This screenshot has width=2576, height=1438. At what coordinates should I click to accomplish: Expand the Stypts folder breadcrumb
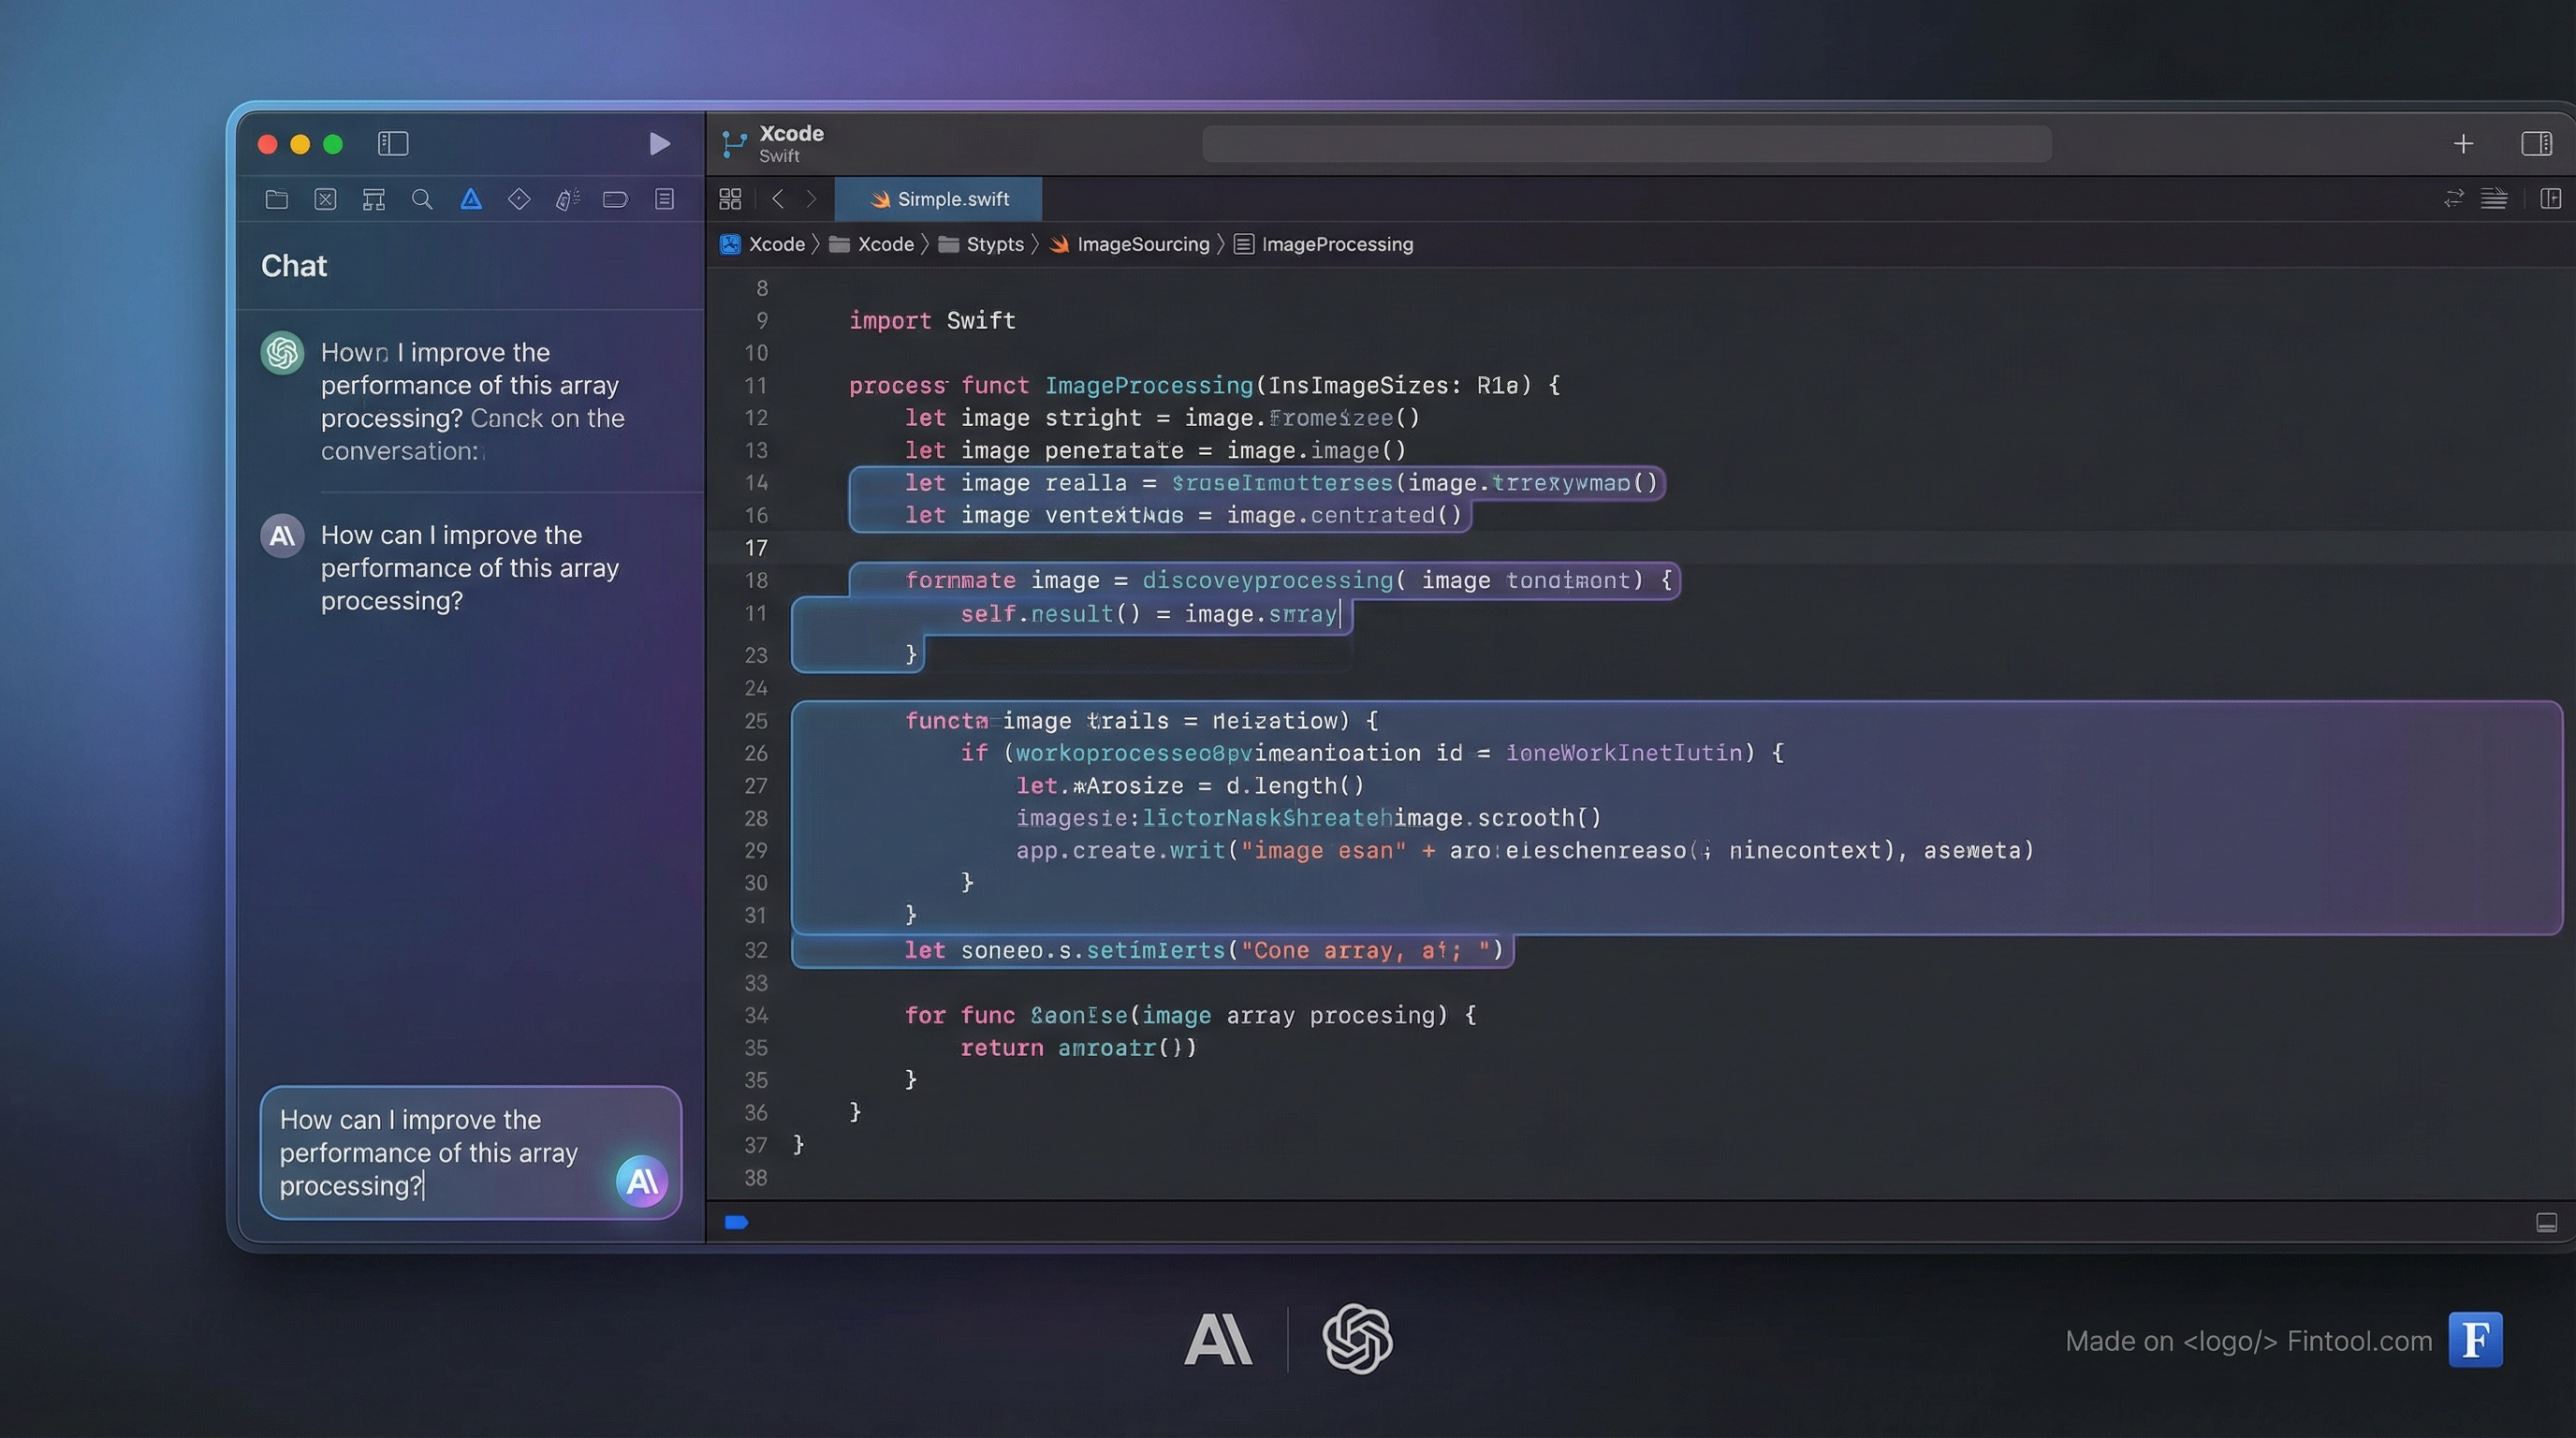tap(994, 244)
